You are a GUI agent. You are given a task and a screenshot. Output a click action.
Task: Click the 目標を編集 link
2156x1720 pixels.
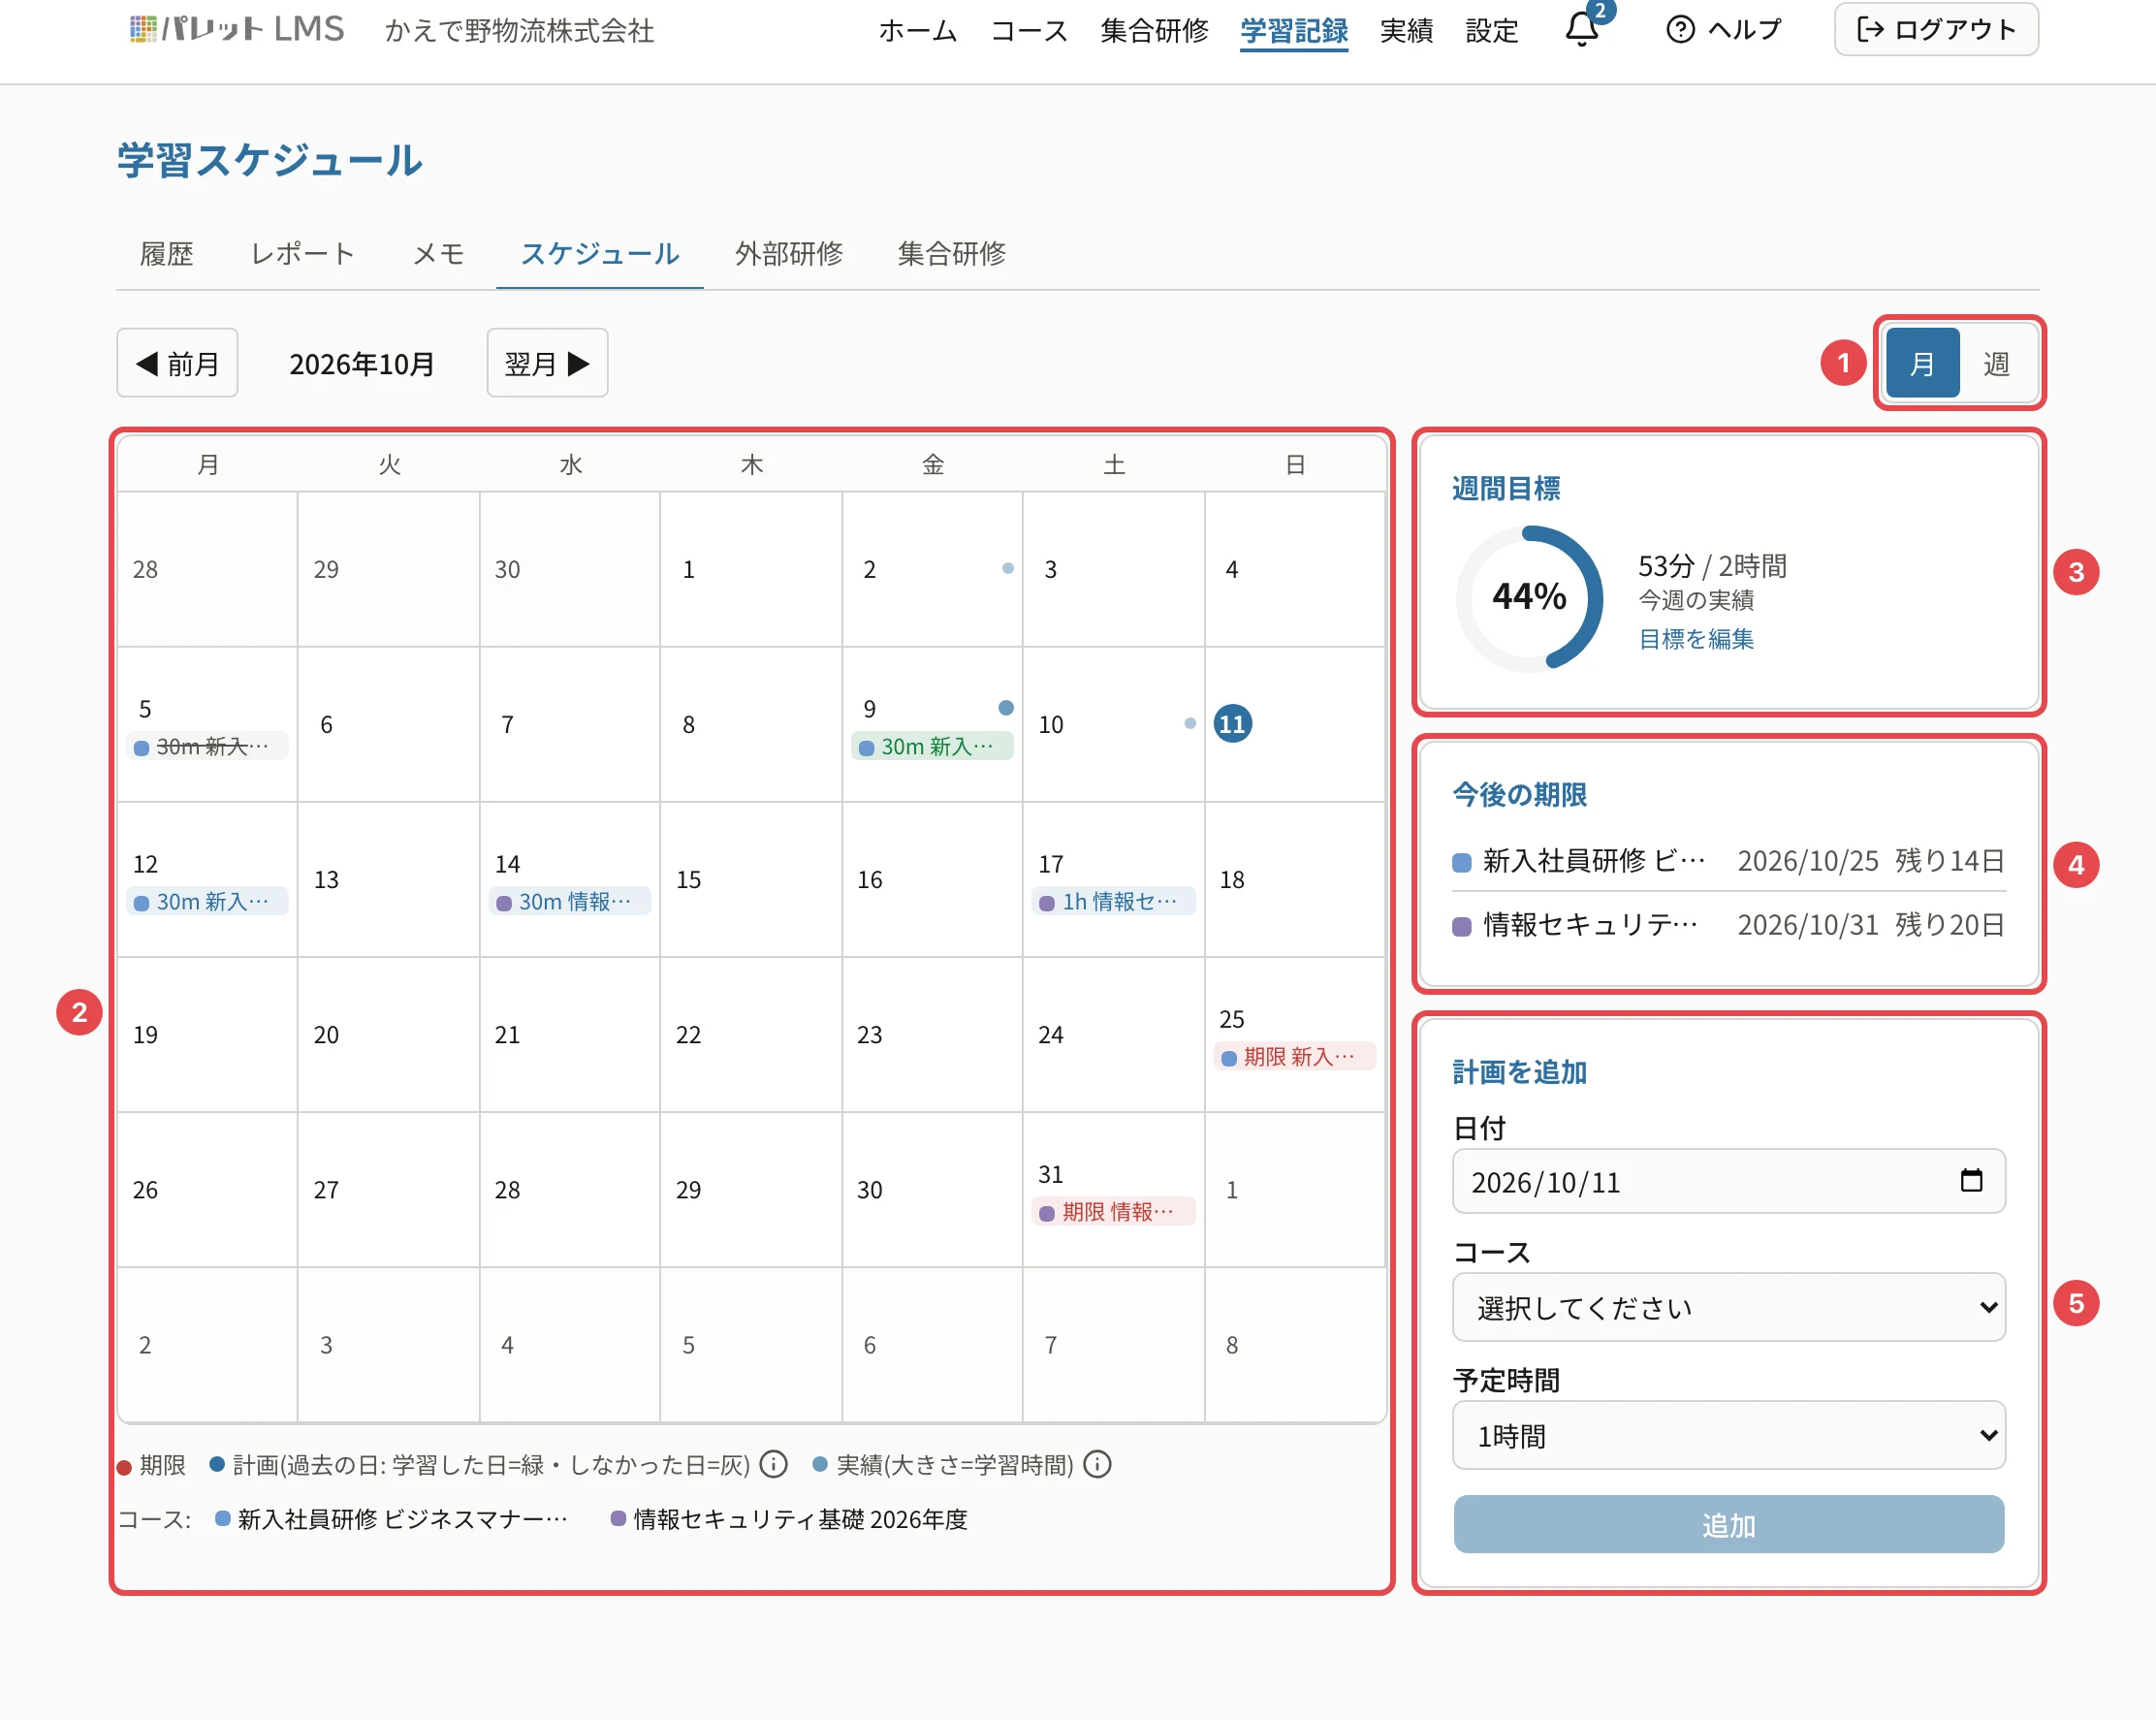tap(1696, 639)
